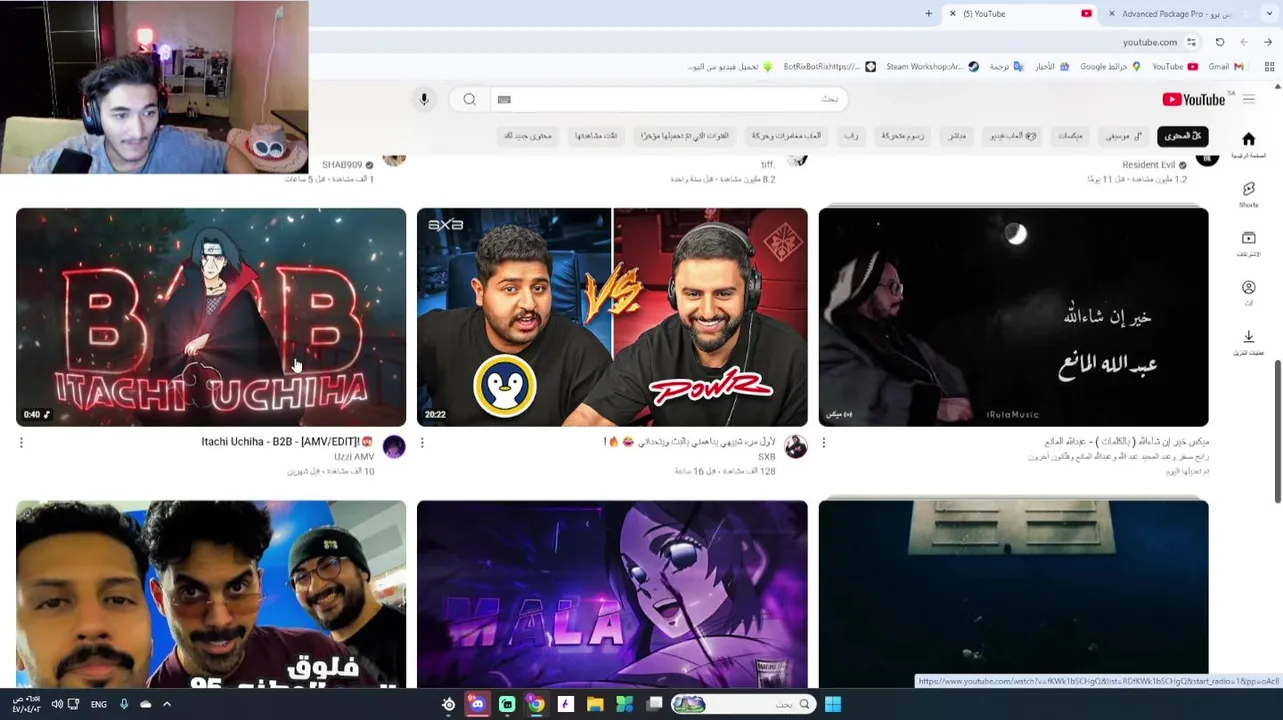Click the YouTube search input field
1283x720 pixels.
coord(670,99)
